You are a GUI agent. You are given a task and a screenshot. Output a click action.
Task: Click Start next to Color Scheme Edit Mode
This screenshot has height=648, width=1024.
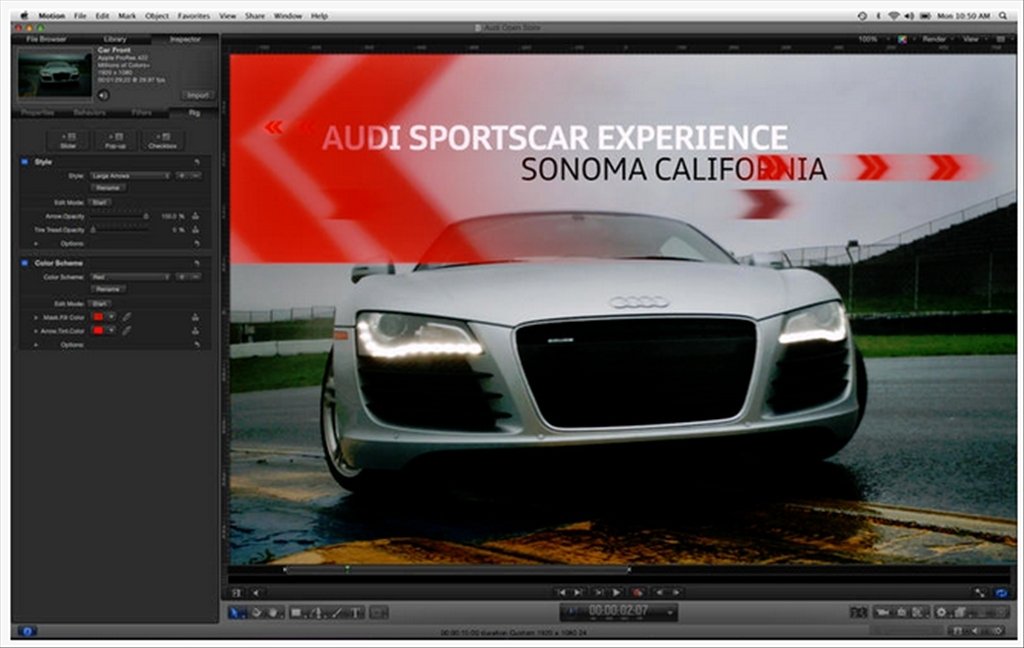[x=99, y=304]
